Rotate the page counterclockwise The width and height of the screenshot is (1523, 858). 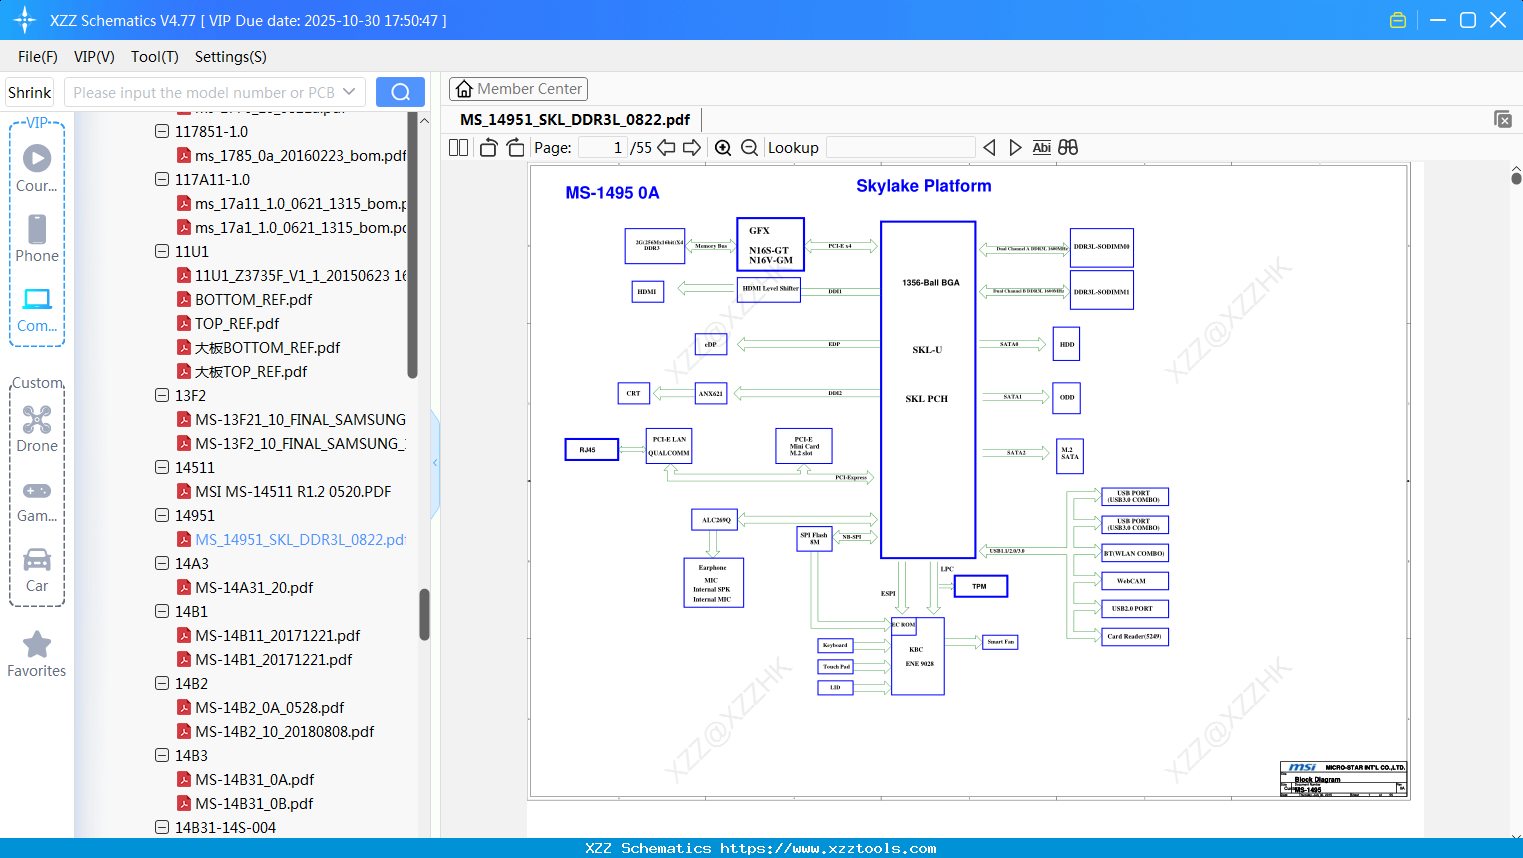488,147
